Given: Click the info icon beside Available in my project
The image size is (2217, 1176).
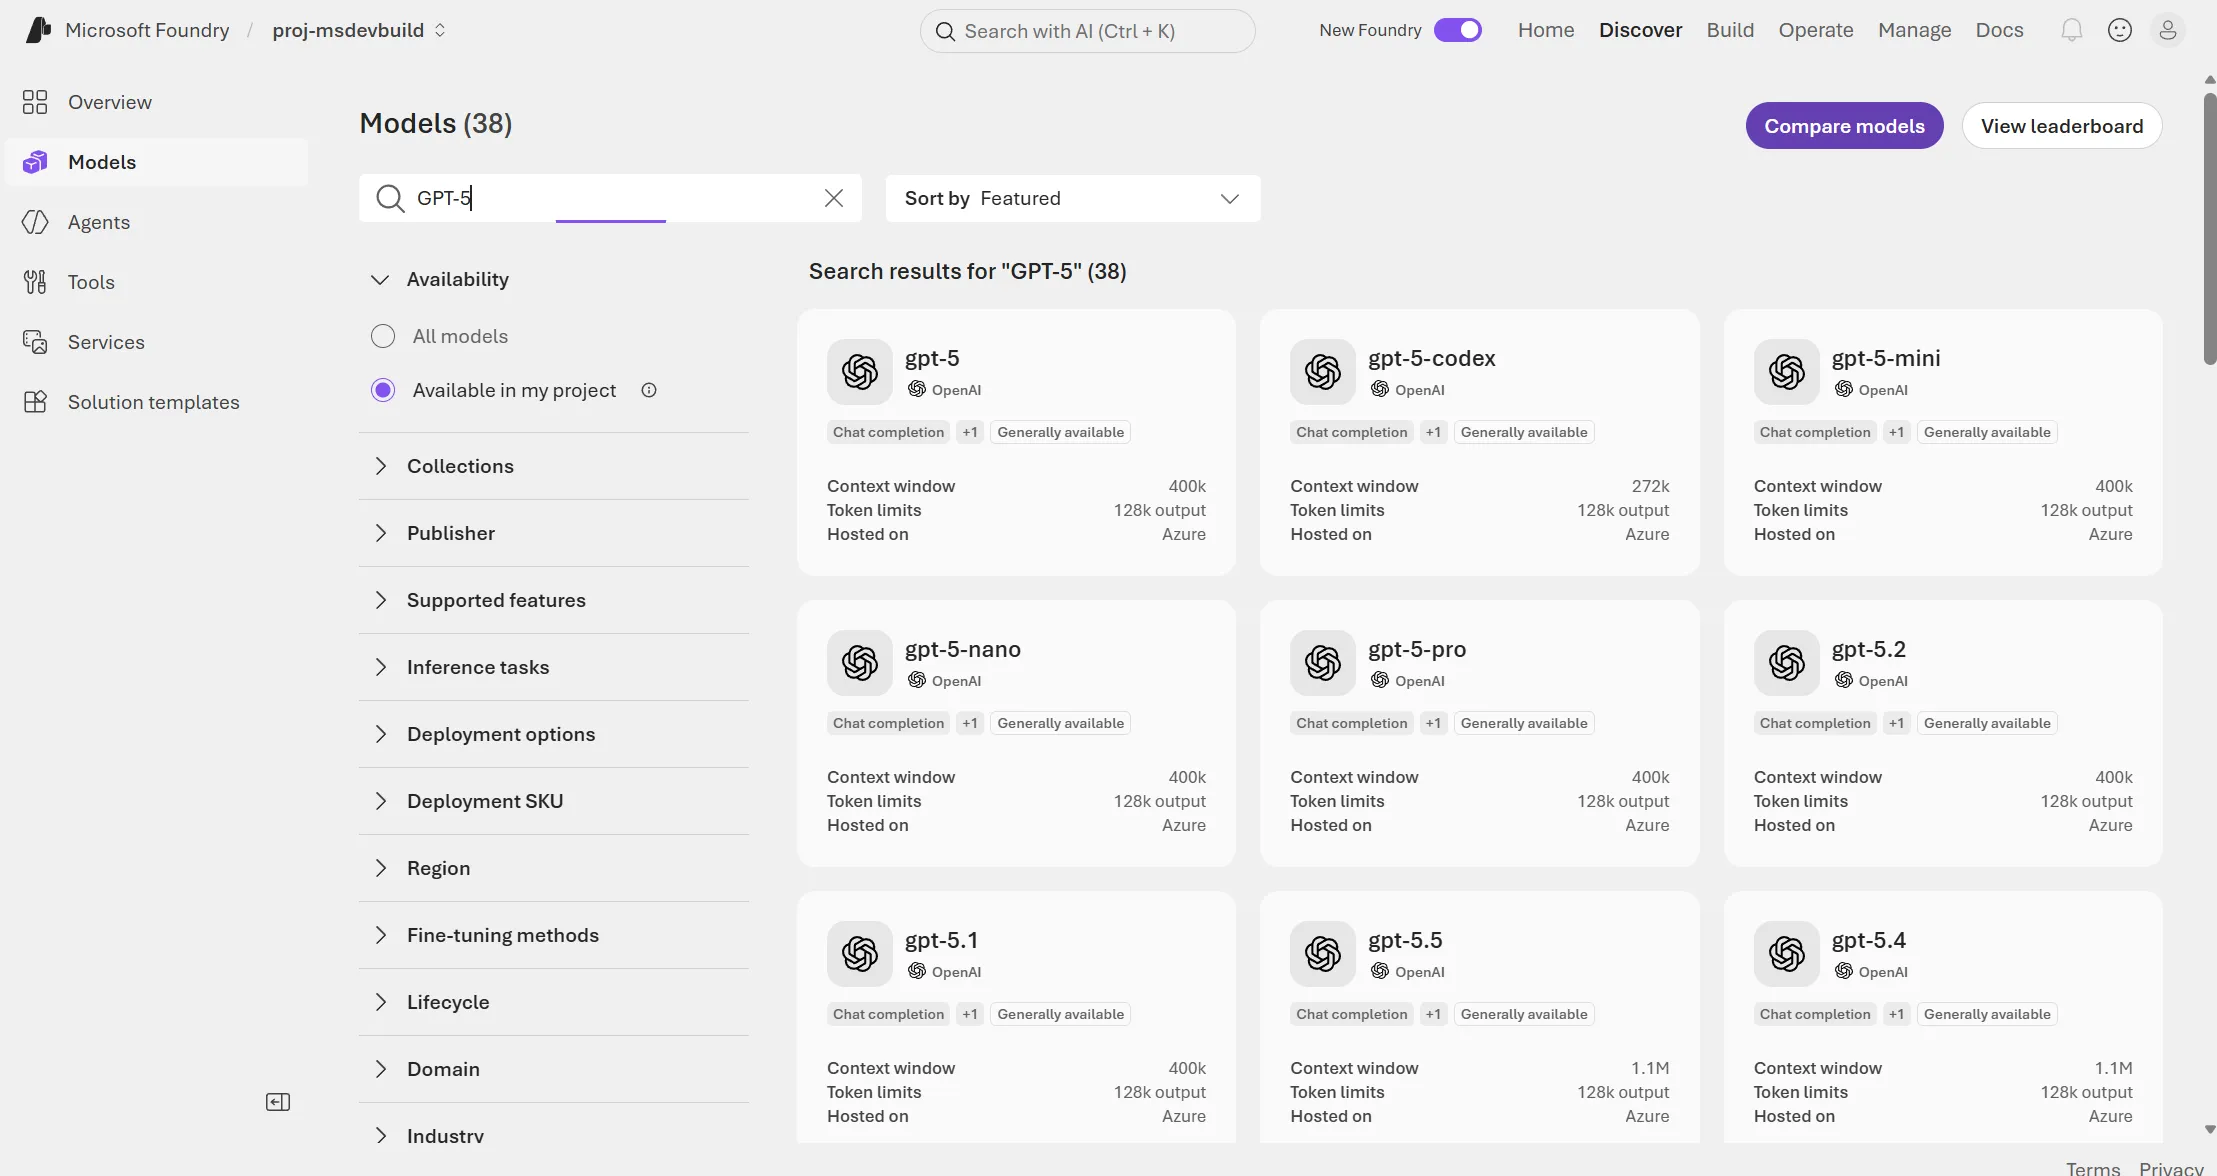Looking at the screenshot, I should (649, 390).
